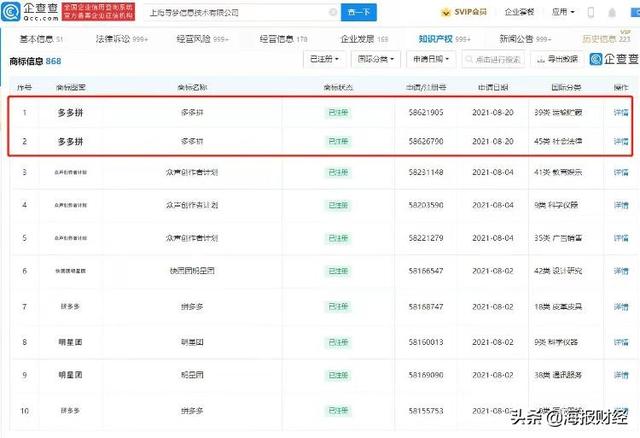Click the 已注册 status badge in row 1
This screenshot has height=438, width=640.
(338, 113)
